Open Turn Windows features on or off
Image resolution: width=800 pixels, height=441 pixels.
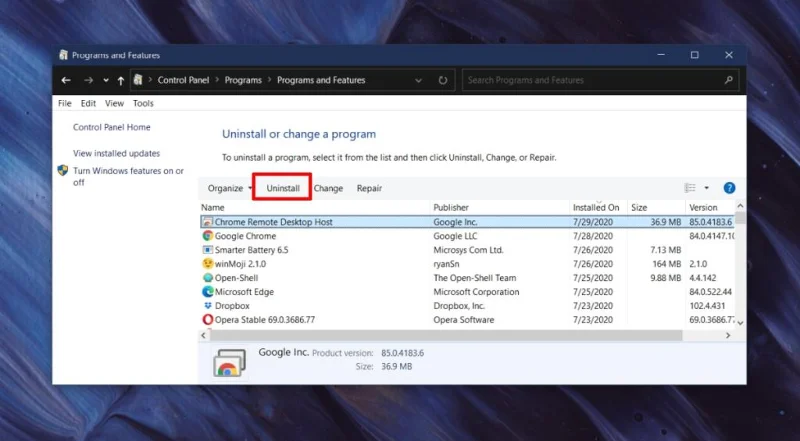coord(128,177)
